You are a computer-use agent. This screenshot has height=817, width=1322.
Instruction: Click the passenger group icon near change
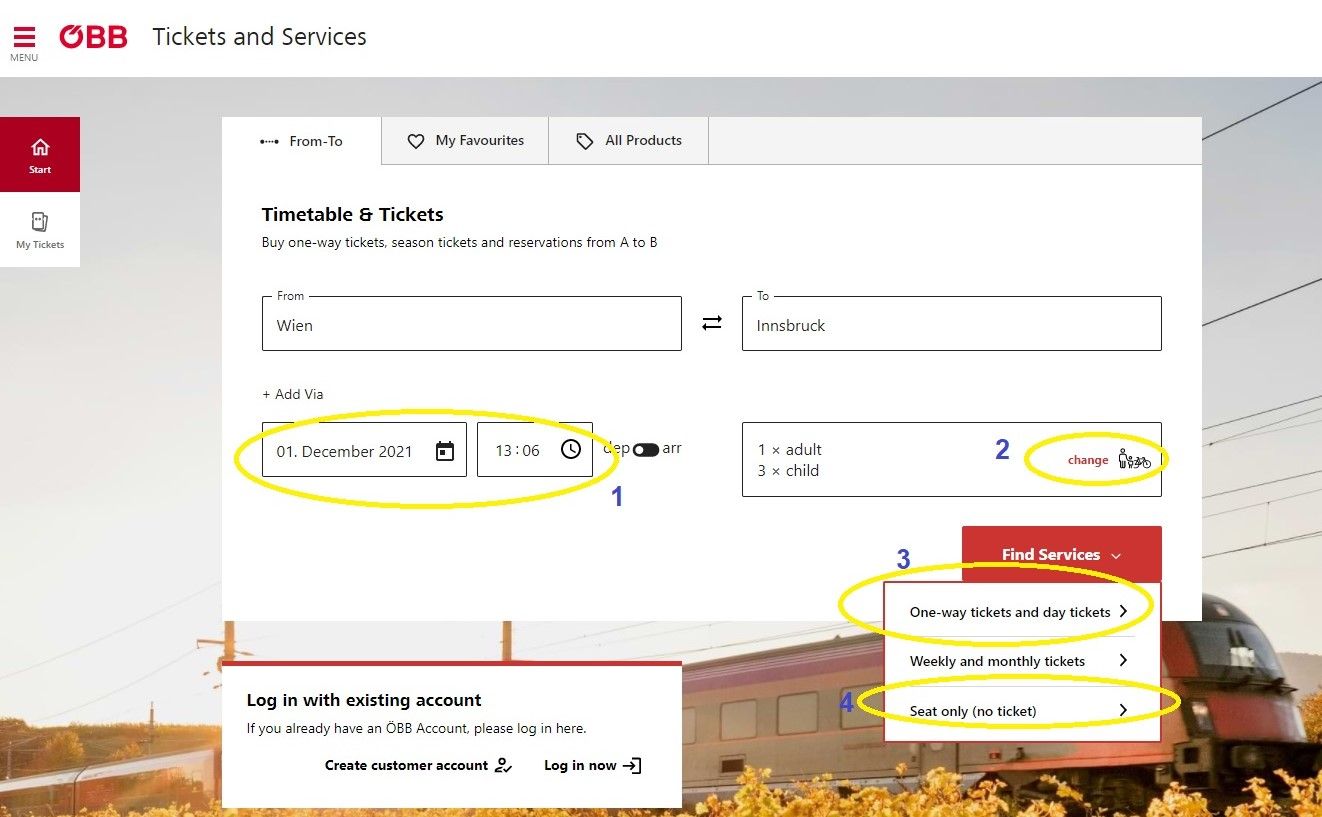[1135, 459]
